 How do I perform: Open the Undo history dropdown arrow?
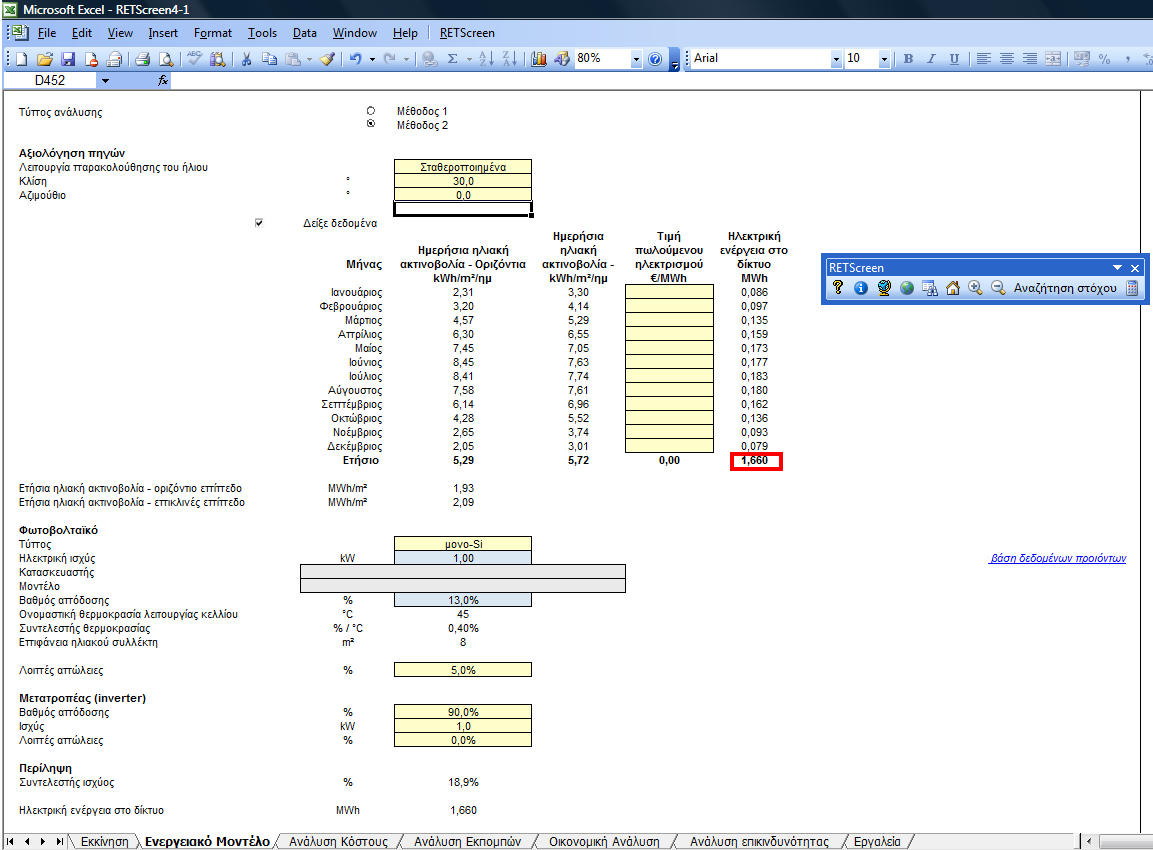click(372, 59)
